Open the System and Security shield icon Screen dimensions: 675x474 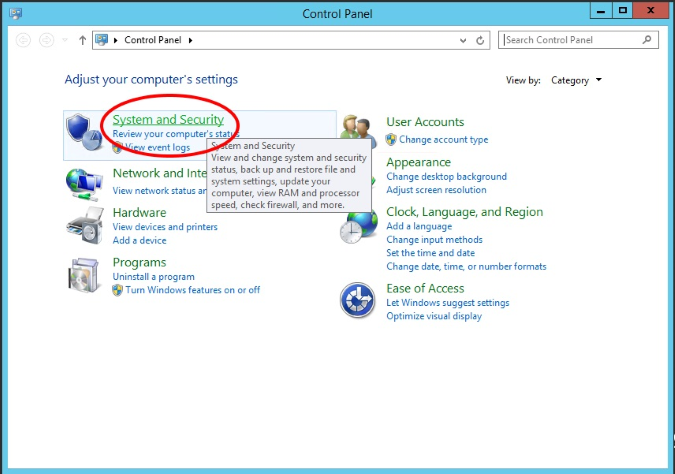(x=84, y=132)
